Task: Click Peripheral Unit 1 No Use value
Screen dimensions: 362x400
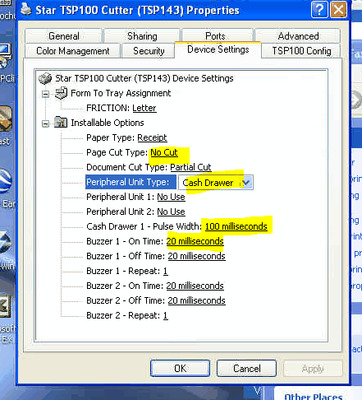Action: coord(171,197)
